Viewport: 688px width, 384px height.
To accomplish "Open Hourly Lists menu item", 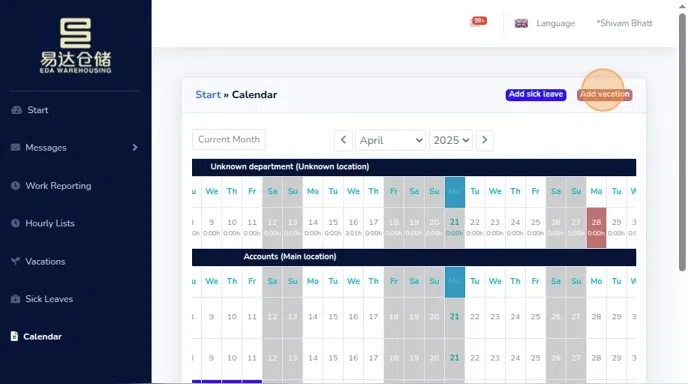I will (50, 223).
